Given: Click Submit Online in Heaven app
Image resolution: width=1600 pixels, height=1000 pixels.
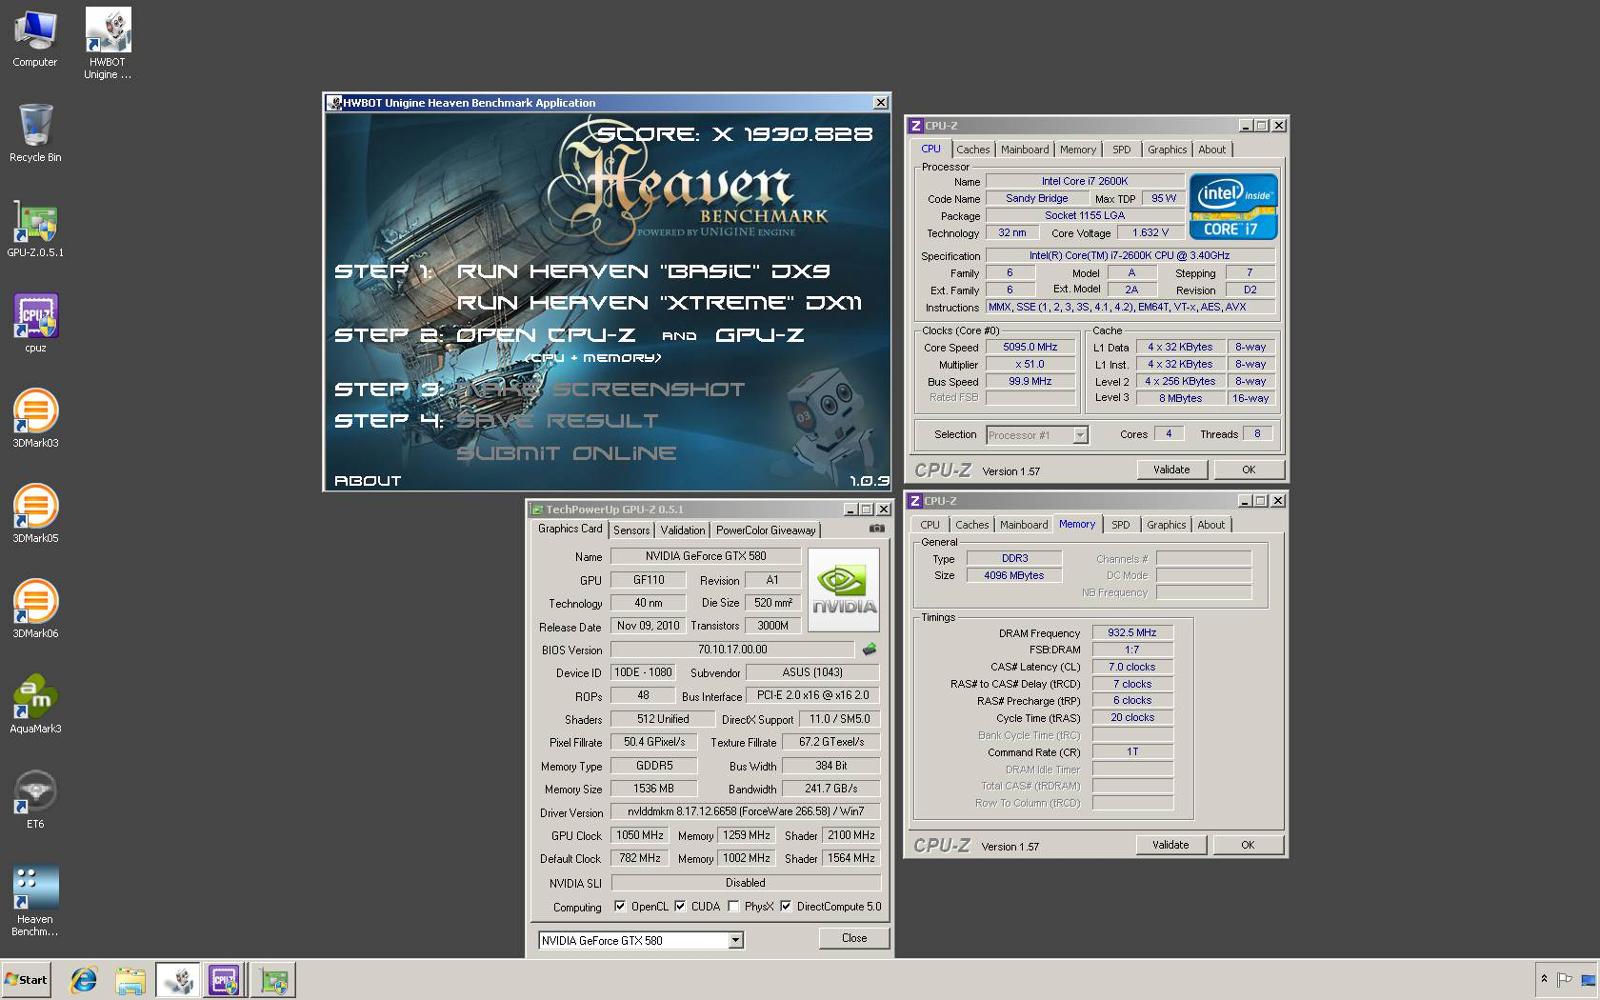Looking at the screenshot, I should tap(567, 453).
